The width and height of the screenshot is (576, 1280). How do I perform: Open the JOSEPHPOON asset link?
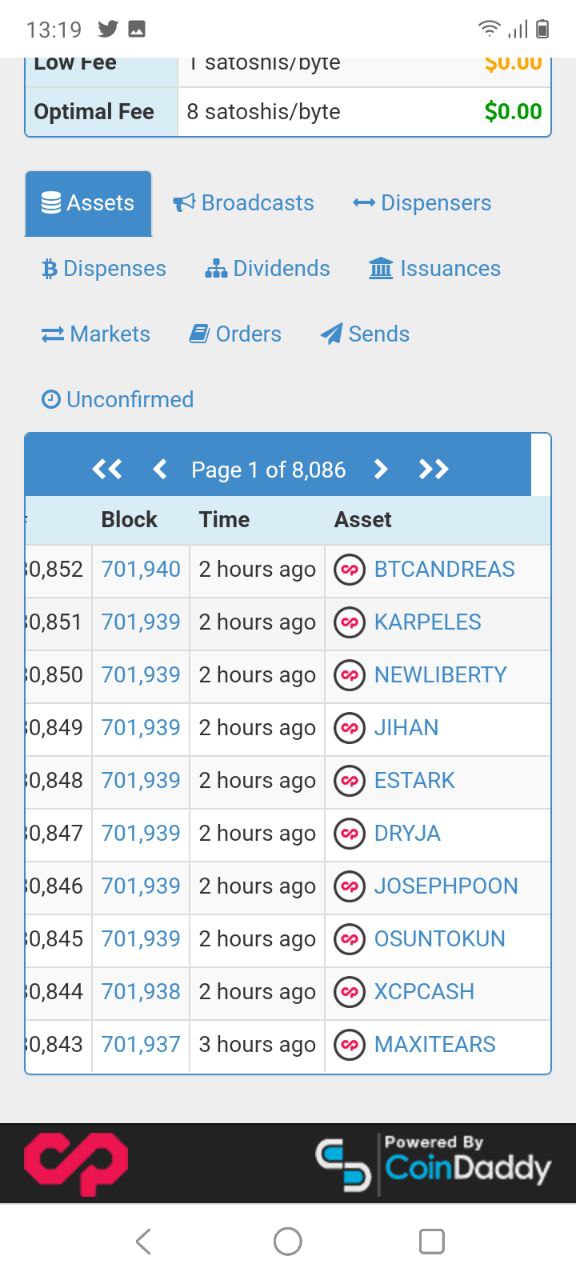[x=446, y=886]
